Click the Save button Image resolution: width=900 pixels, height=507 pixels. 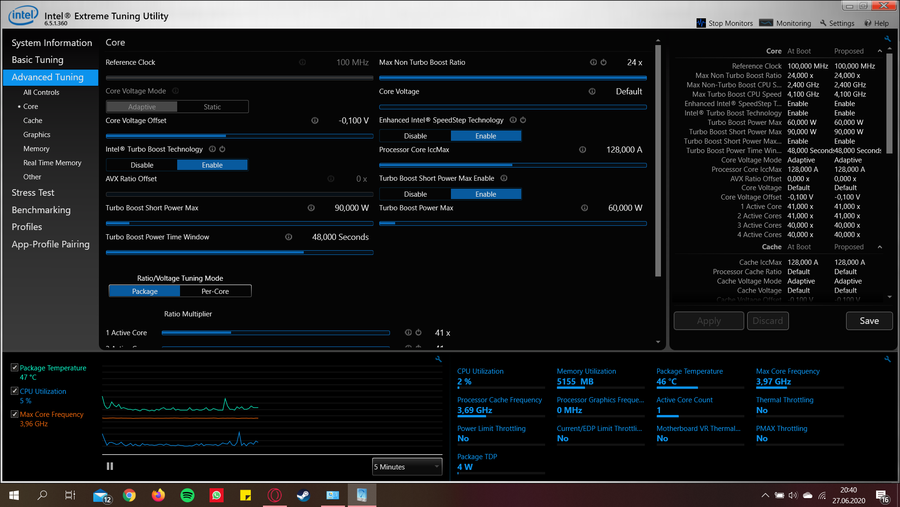[869, 321]
